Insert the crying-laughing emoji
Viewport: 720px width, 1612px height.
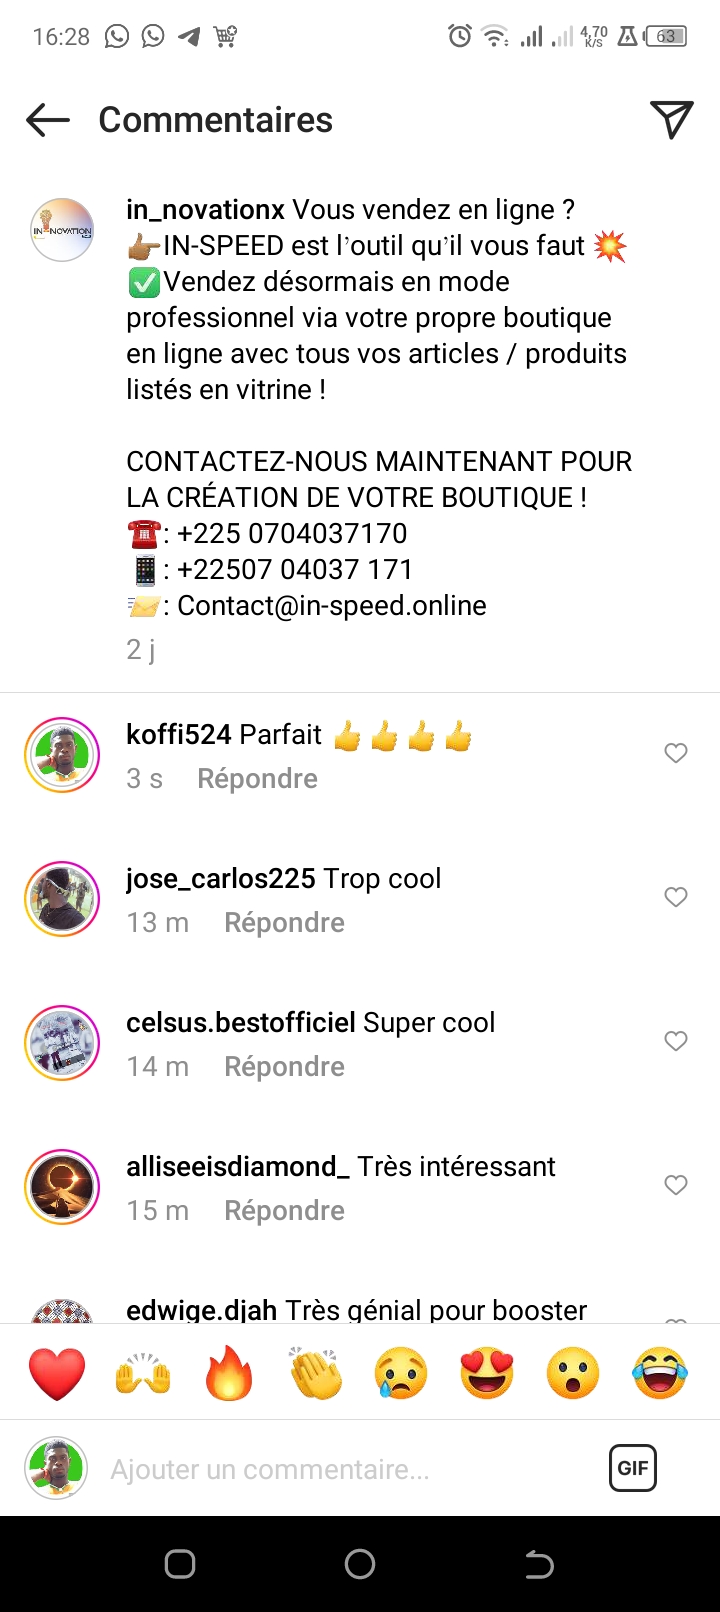(x=660, y=1373)
